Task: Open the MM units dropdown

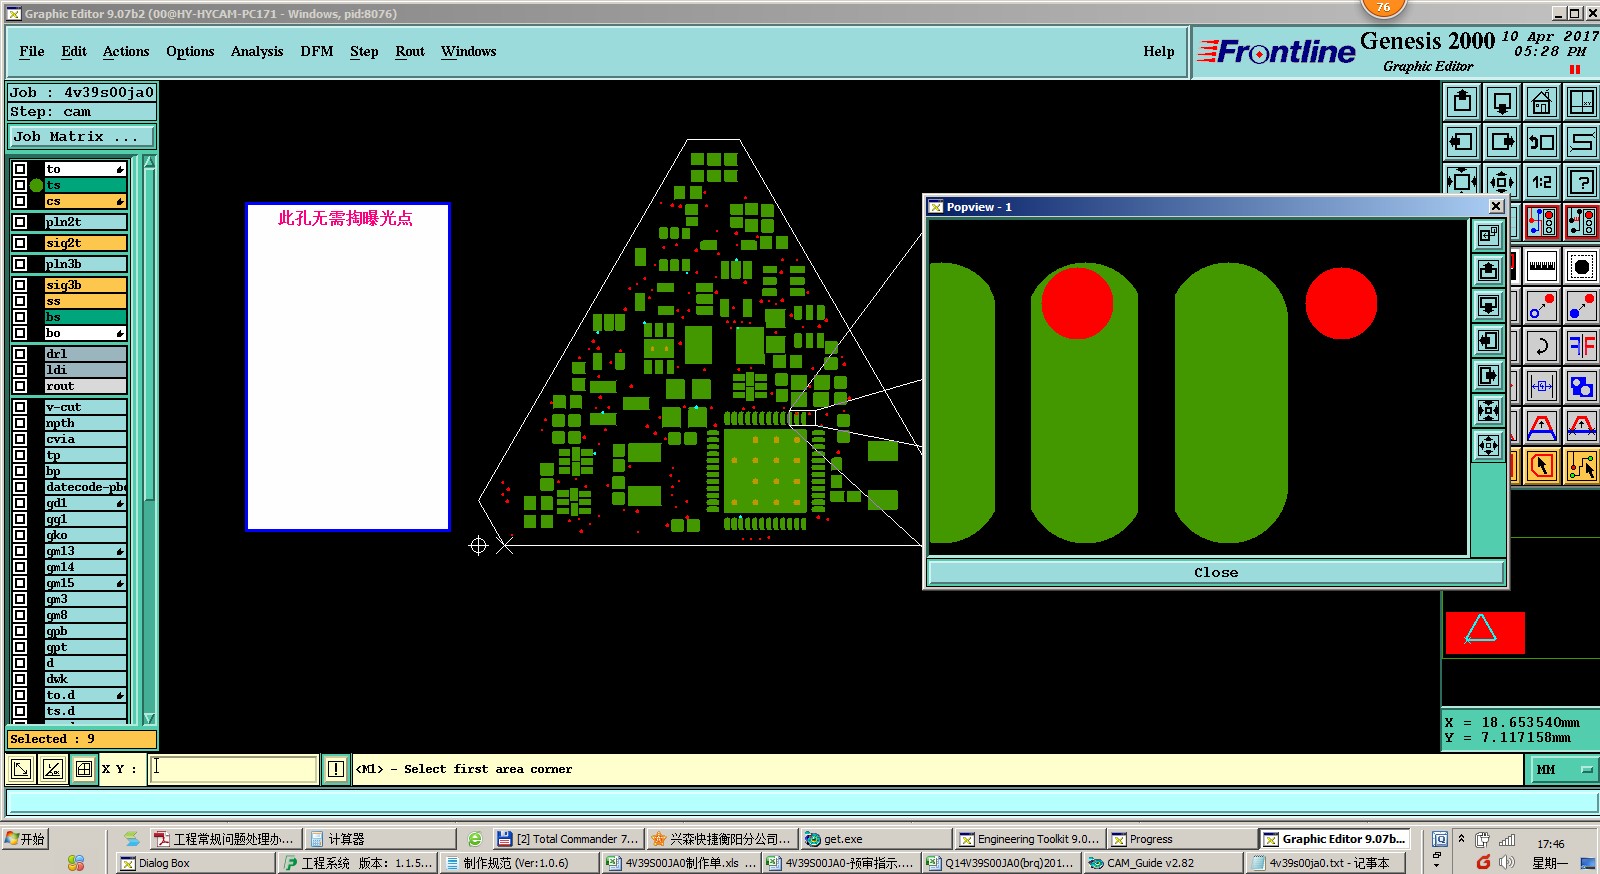Action: click(x=1563, y=769)
